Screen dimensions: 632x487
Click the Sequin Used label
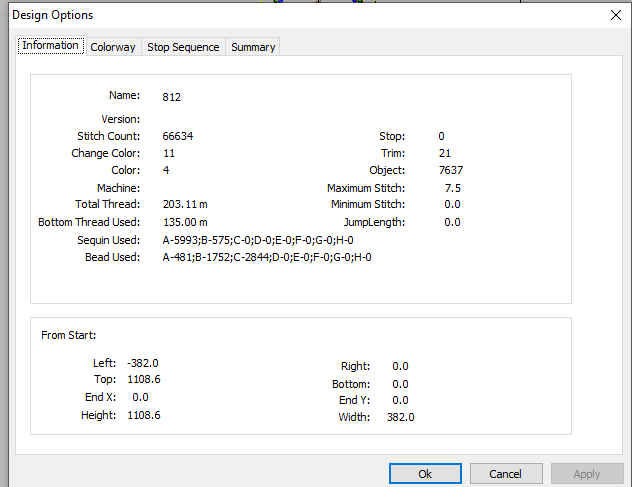109,240
